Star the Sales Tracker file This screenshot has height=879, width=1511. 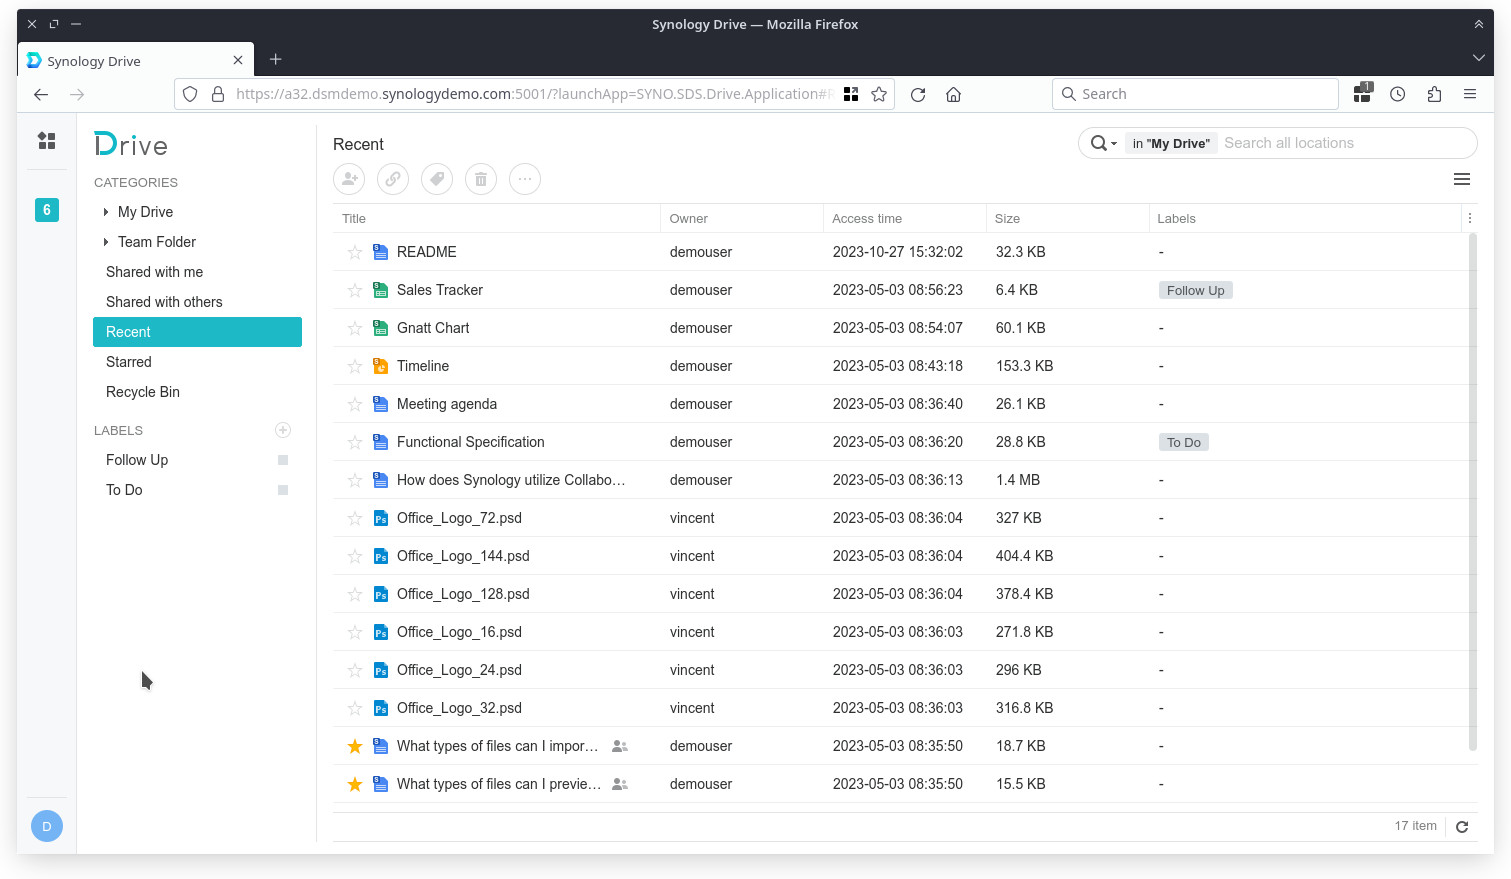tap(355, 290)
